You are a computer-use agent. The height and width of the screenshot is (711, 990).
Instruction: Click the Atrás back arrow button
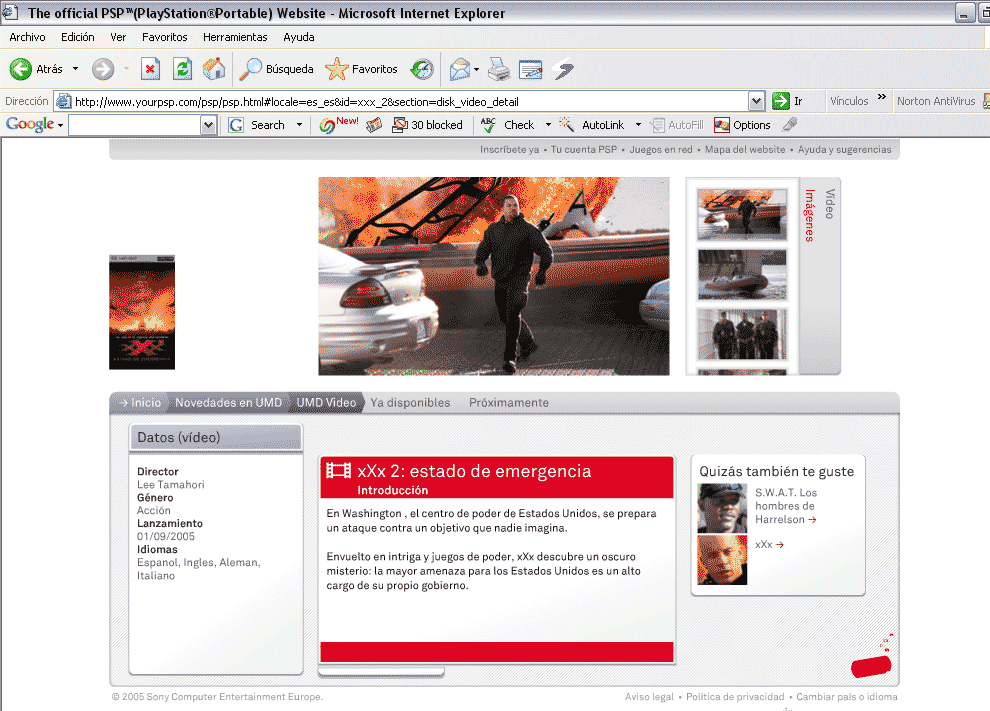click(36, 69)
